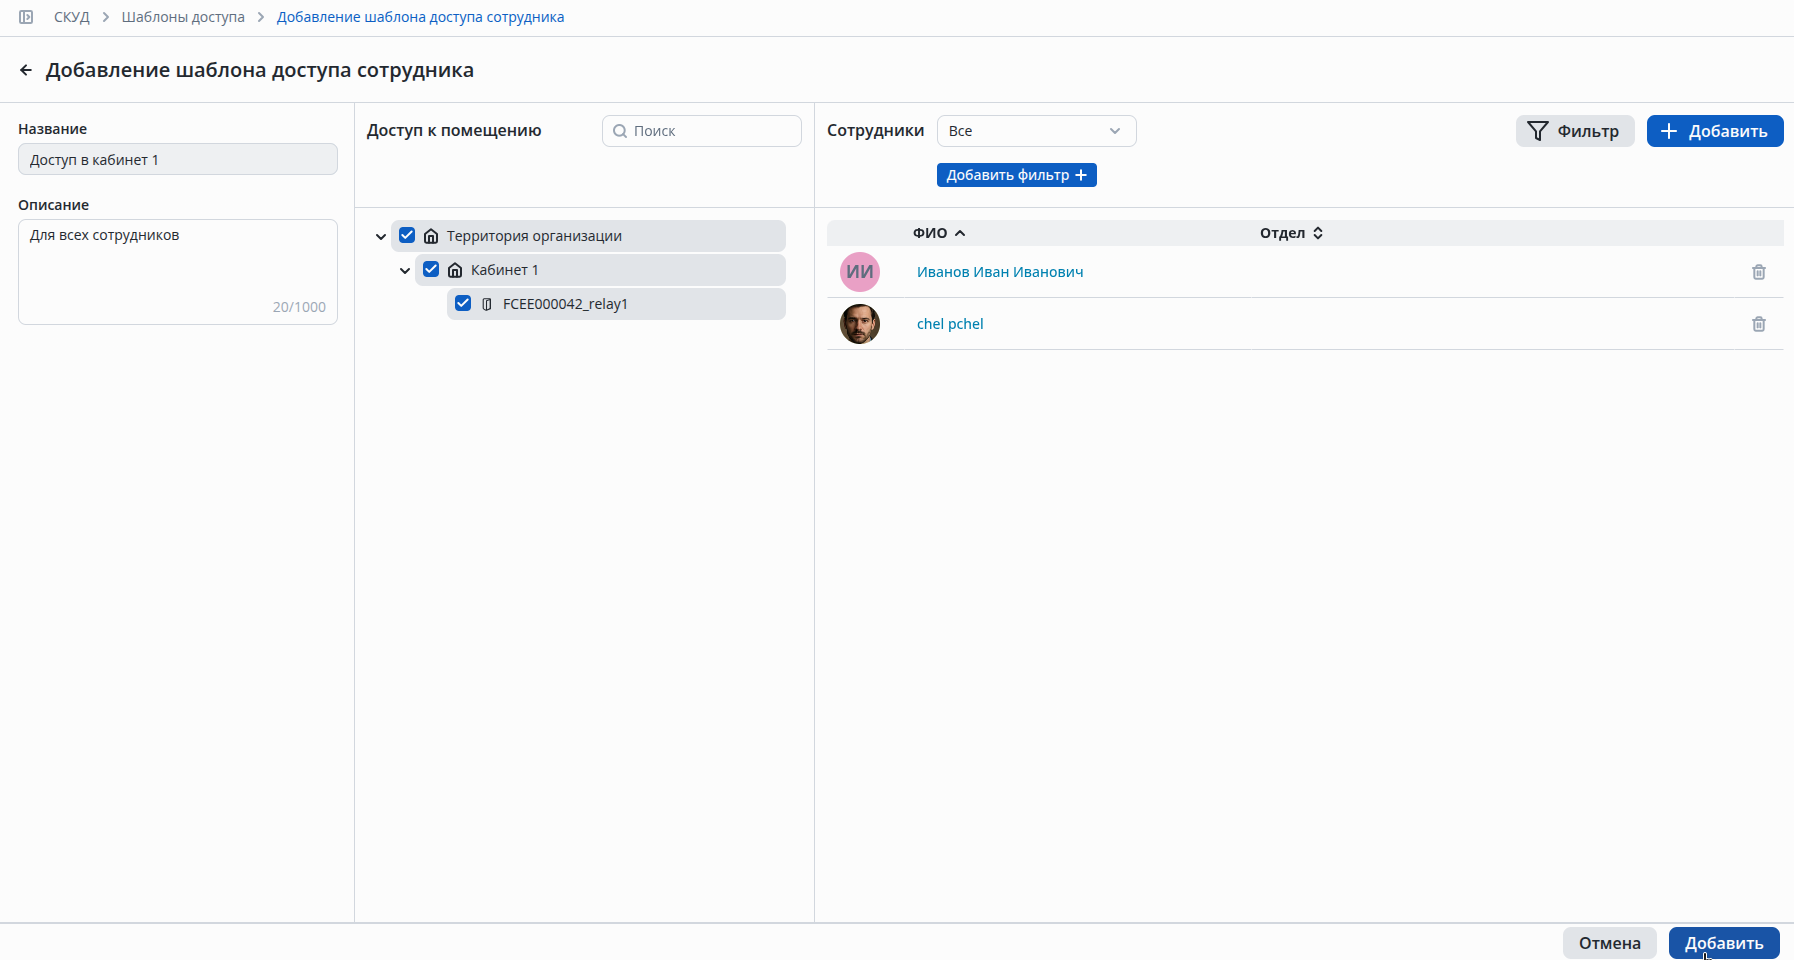Click the Отмена button
The image size is (1794, 960).
pos(1610,943)
